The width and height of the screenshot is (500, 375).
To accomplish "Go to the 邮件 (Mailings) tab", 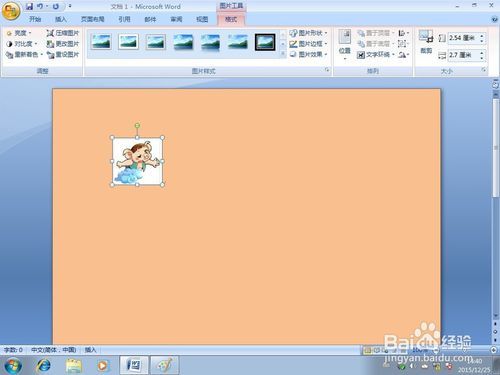I will coord(150,19).
